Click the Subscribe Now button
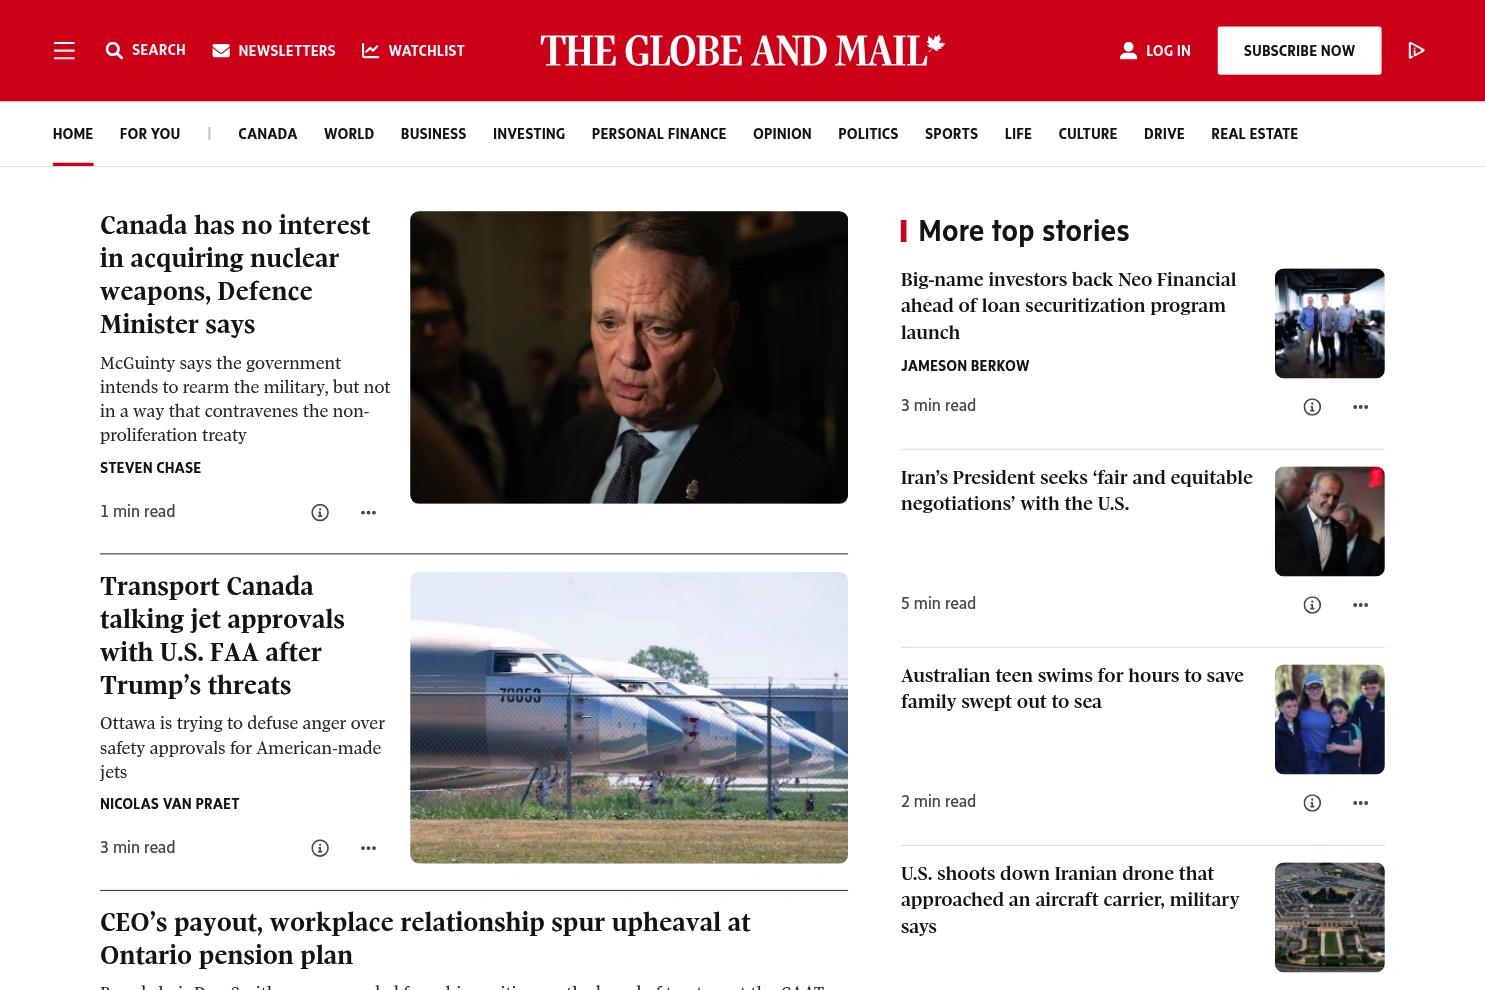 [1299, 50]
